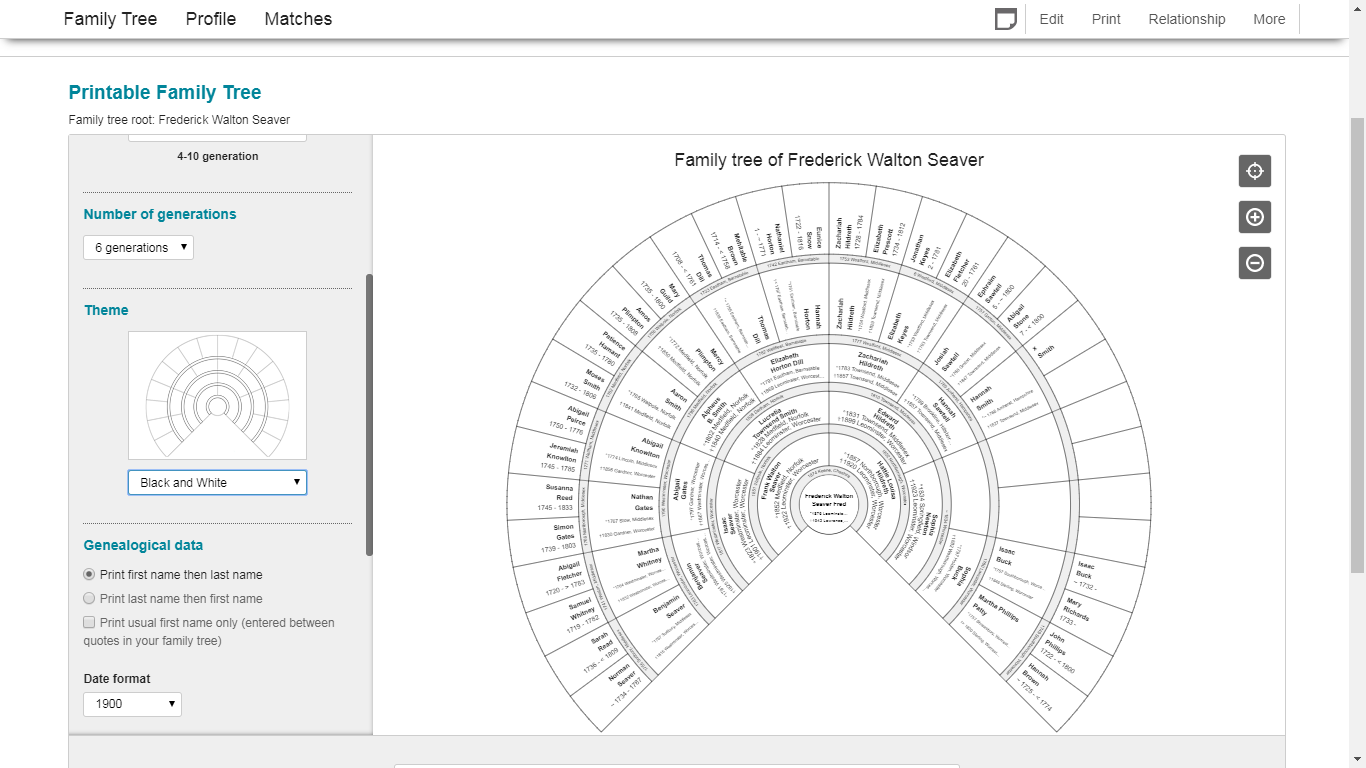This screenshot has width=1366, height=768.
Task: Click Print in the top bar
Action: [1105, 18]
